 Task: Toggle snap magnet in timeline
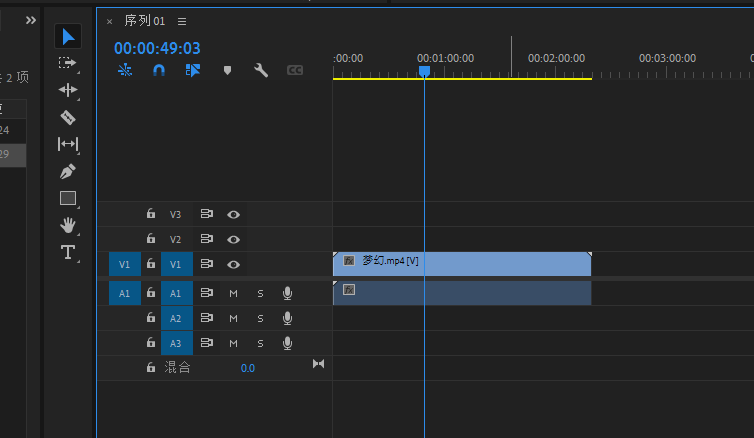pos(158,70)
